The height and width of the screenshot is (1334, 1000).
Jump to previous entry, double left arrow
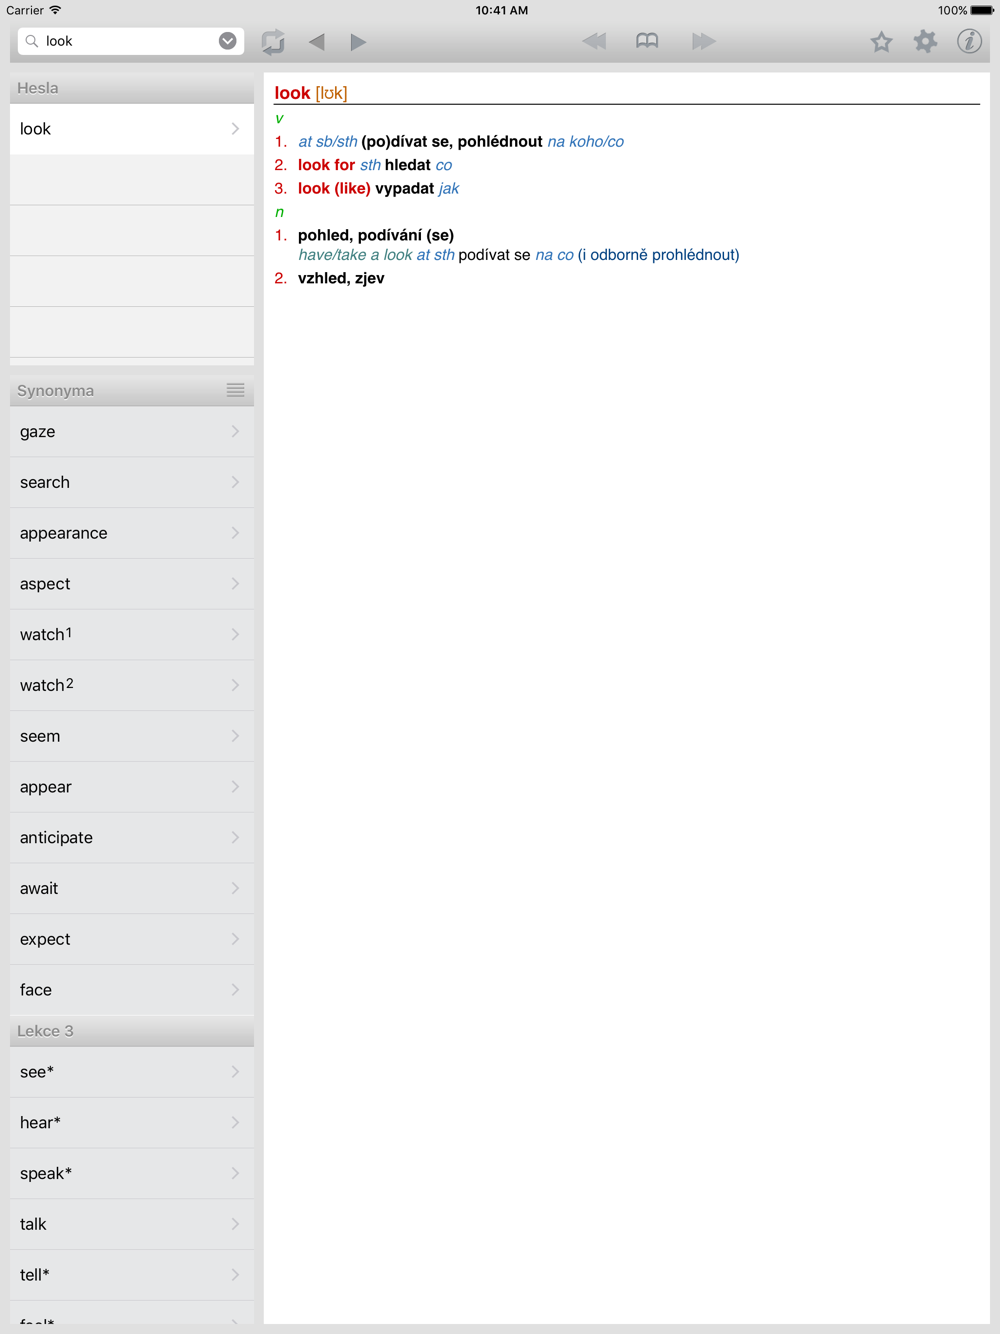coord(594,41)
